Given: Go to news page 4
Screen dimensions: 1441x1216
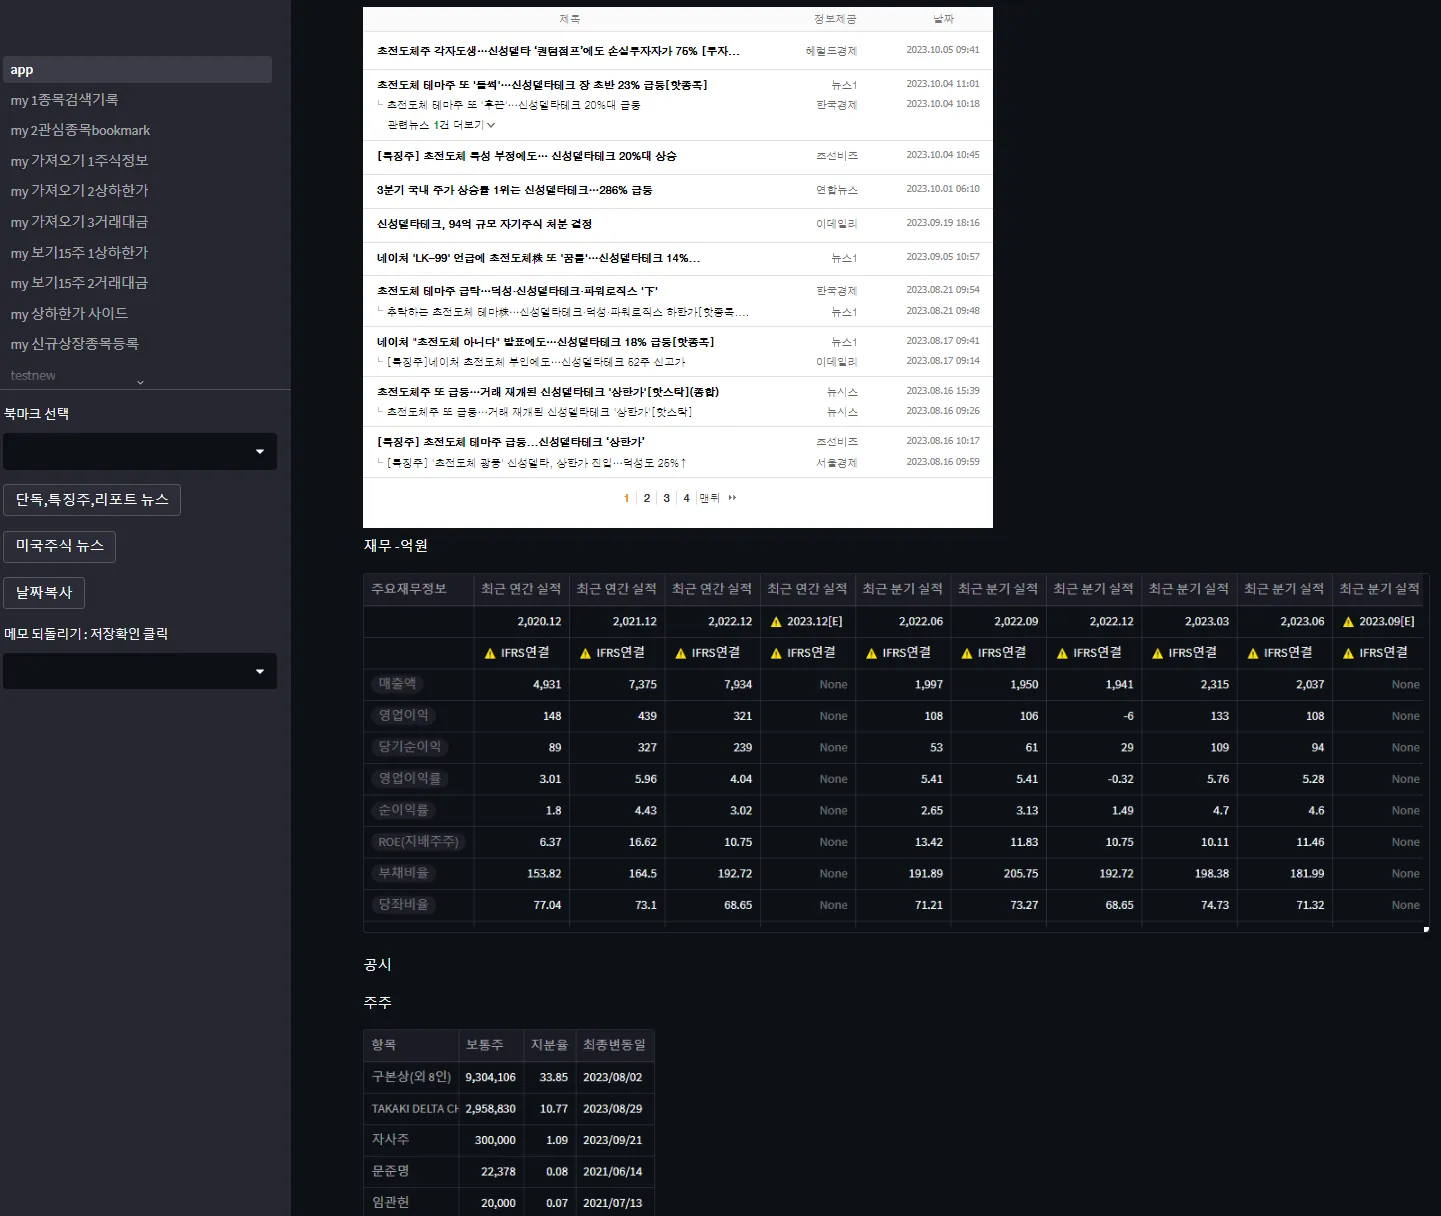Looking at the screenshot, I should click(686, 498).
